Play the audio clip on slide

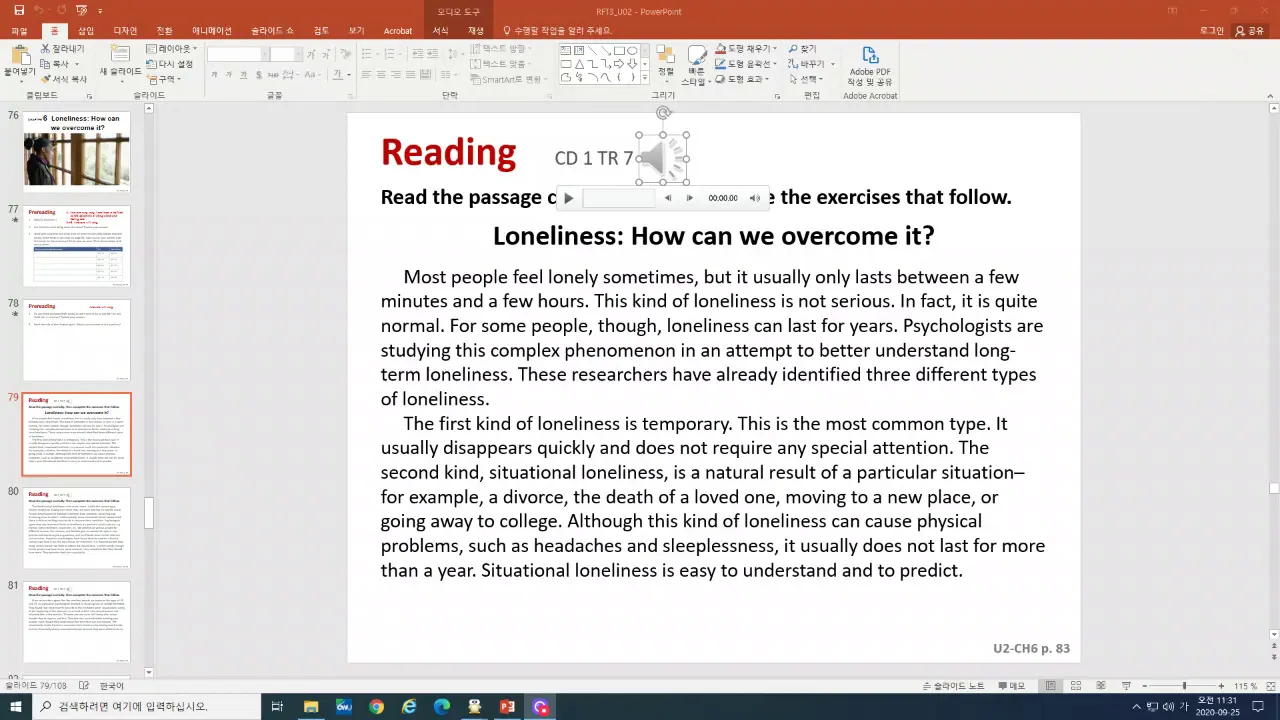[x=568, y=198]
